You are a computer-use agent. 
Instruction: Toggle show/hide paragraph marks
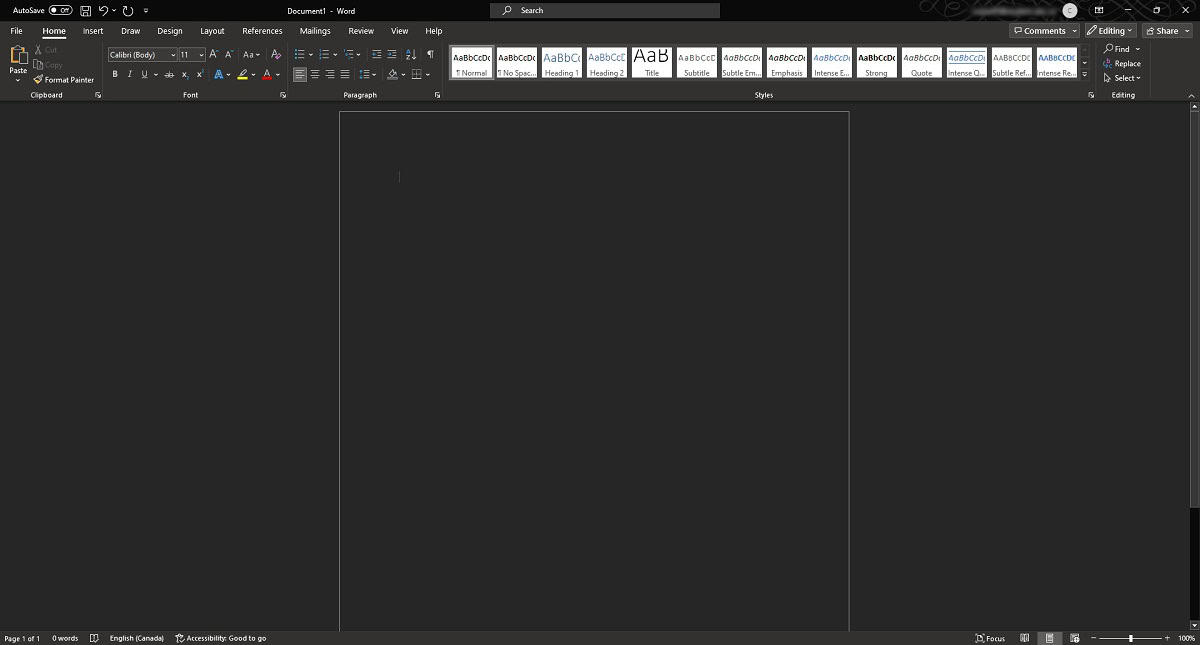(430, 55)
